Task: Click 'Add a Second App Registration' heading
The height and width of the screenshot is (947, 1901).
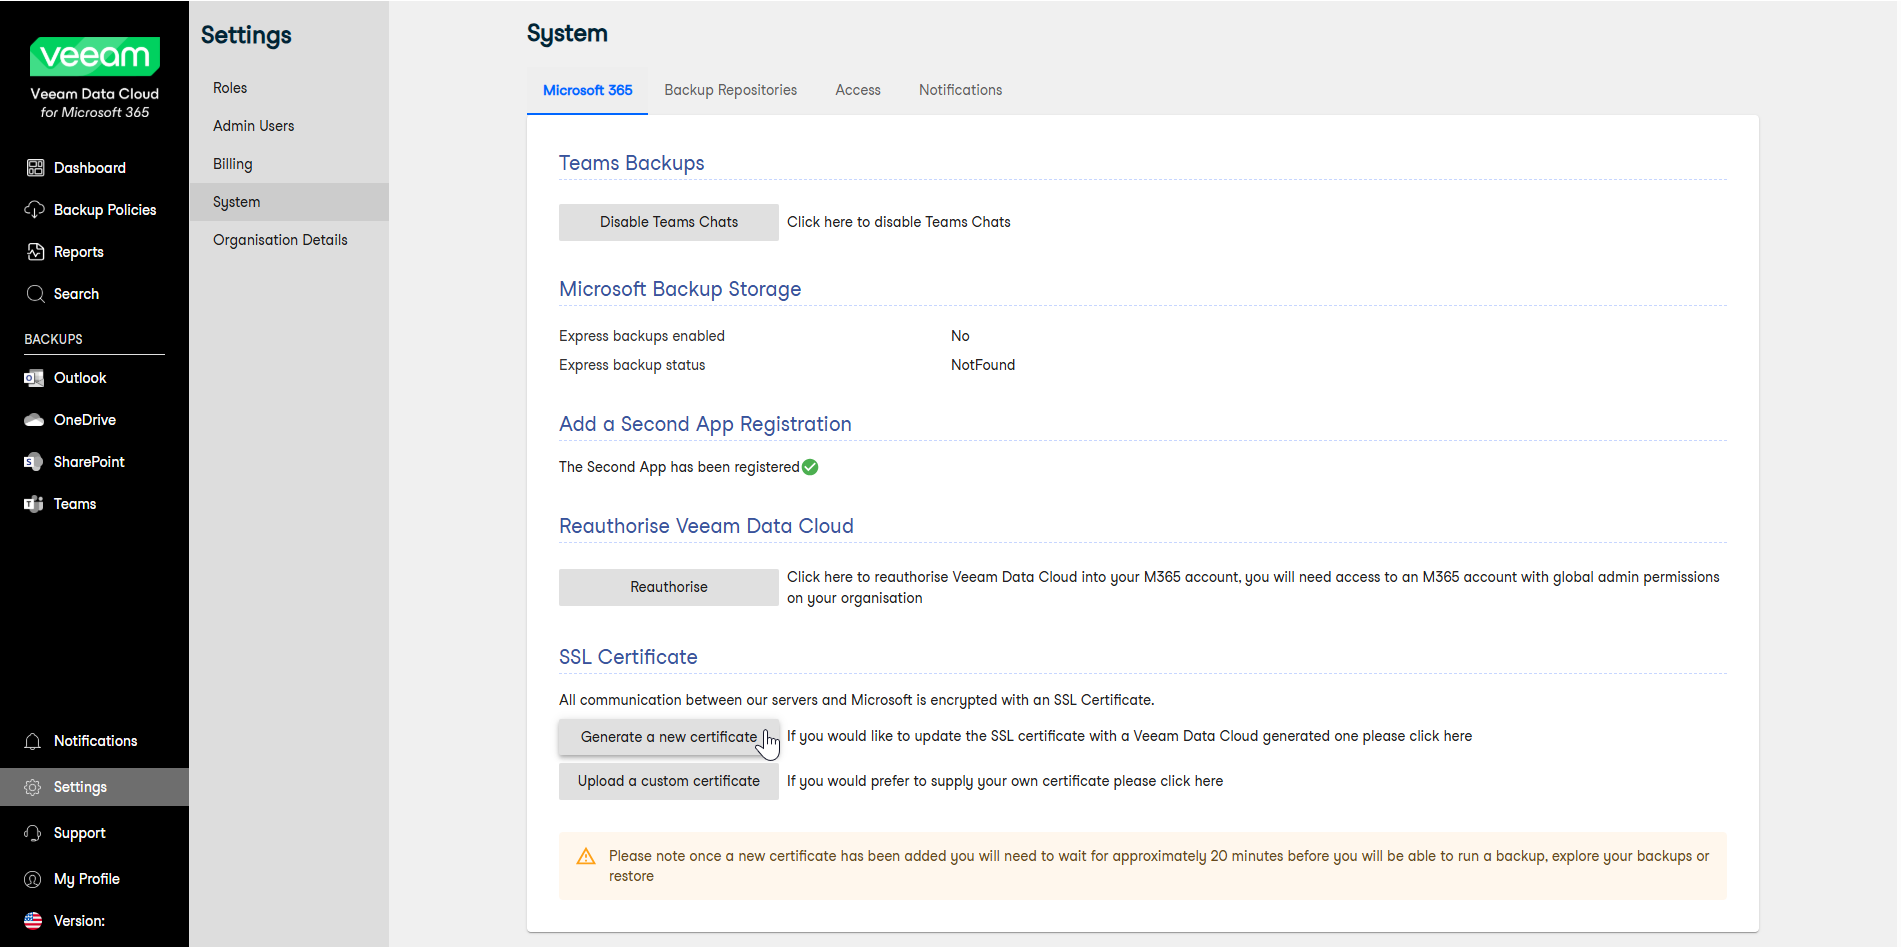Action: point(705,424)
